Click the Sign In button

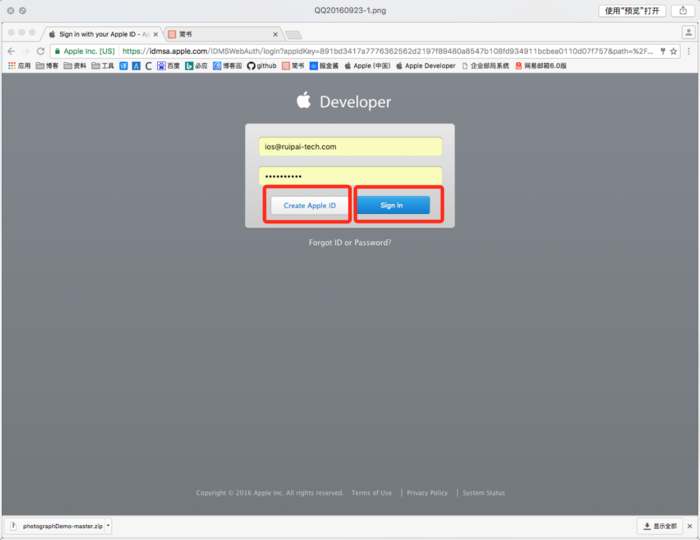click(x=393, y=205)
